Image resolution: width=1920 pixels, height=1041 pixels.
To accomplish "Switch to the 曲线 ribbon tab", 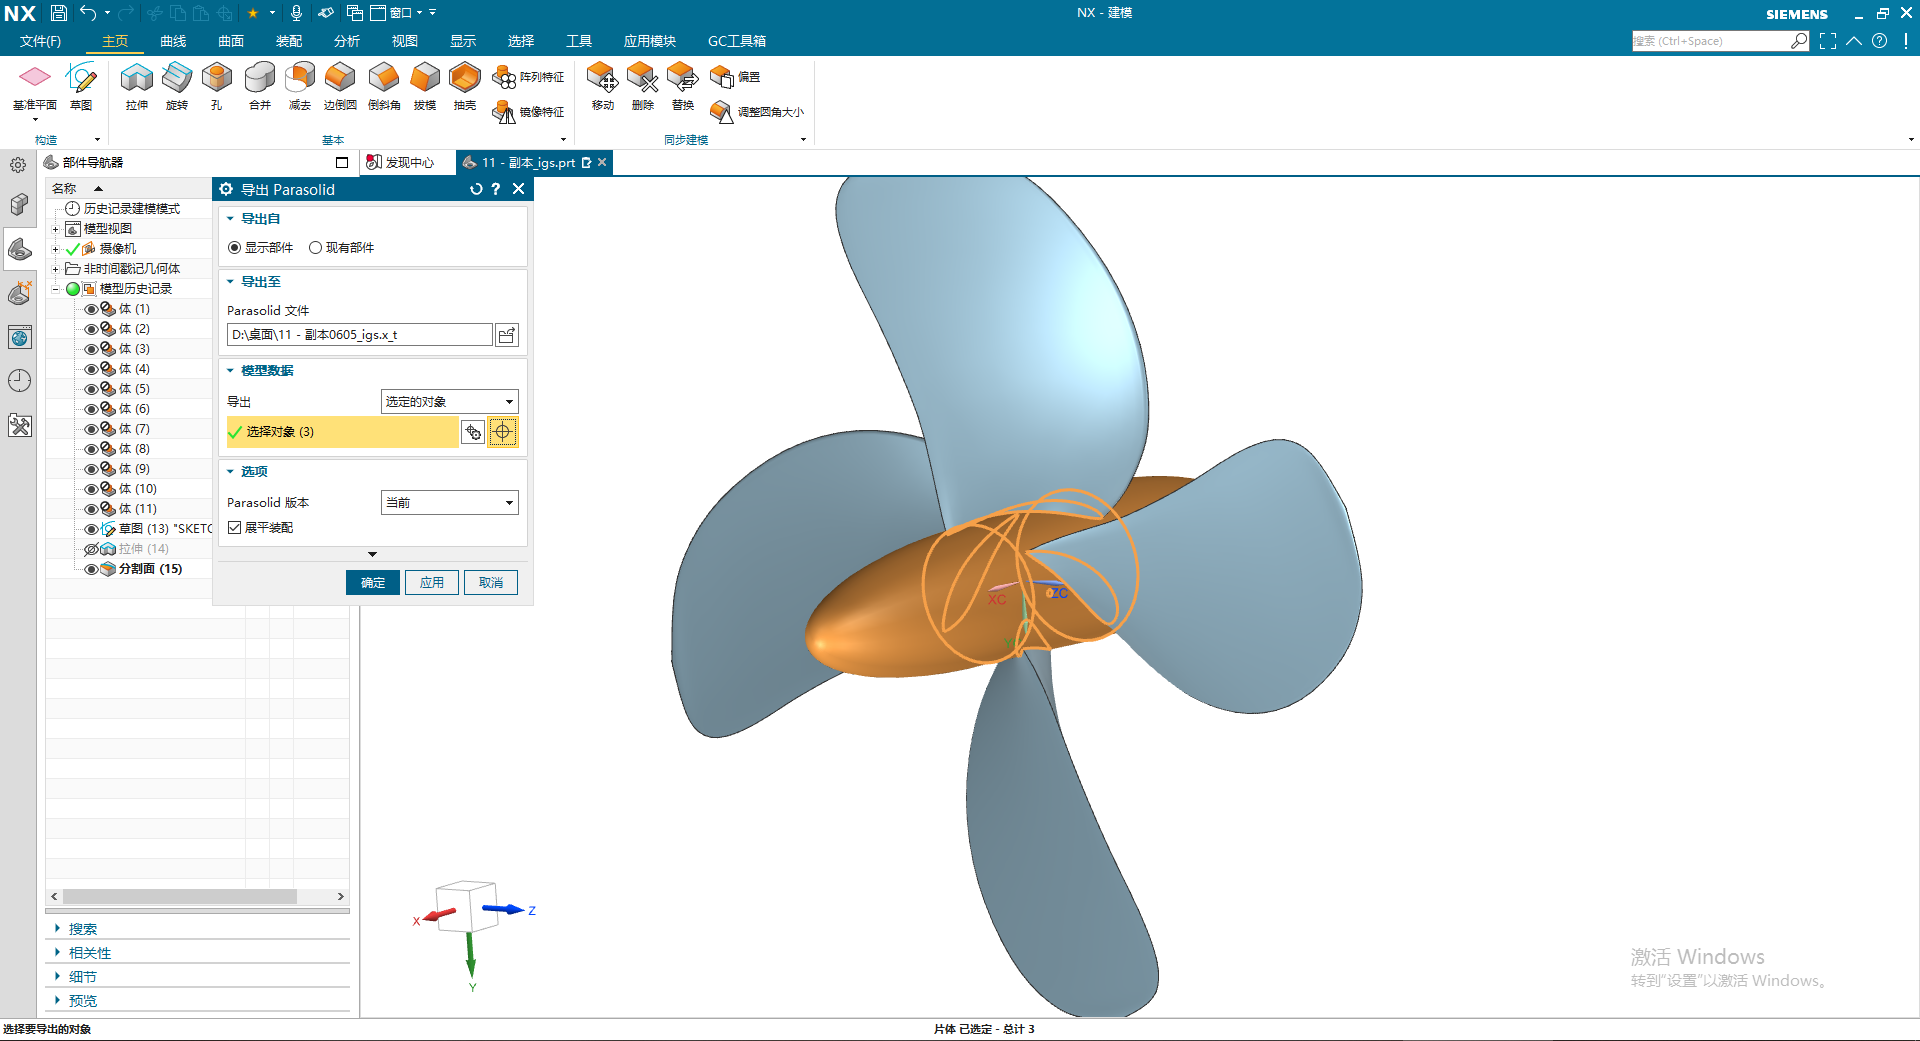I will tap(173, 41).
